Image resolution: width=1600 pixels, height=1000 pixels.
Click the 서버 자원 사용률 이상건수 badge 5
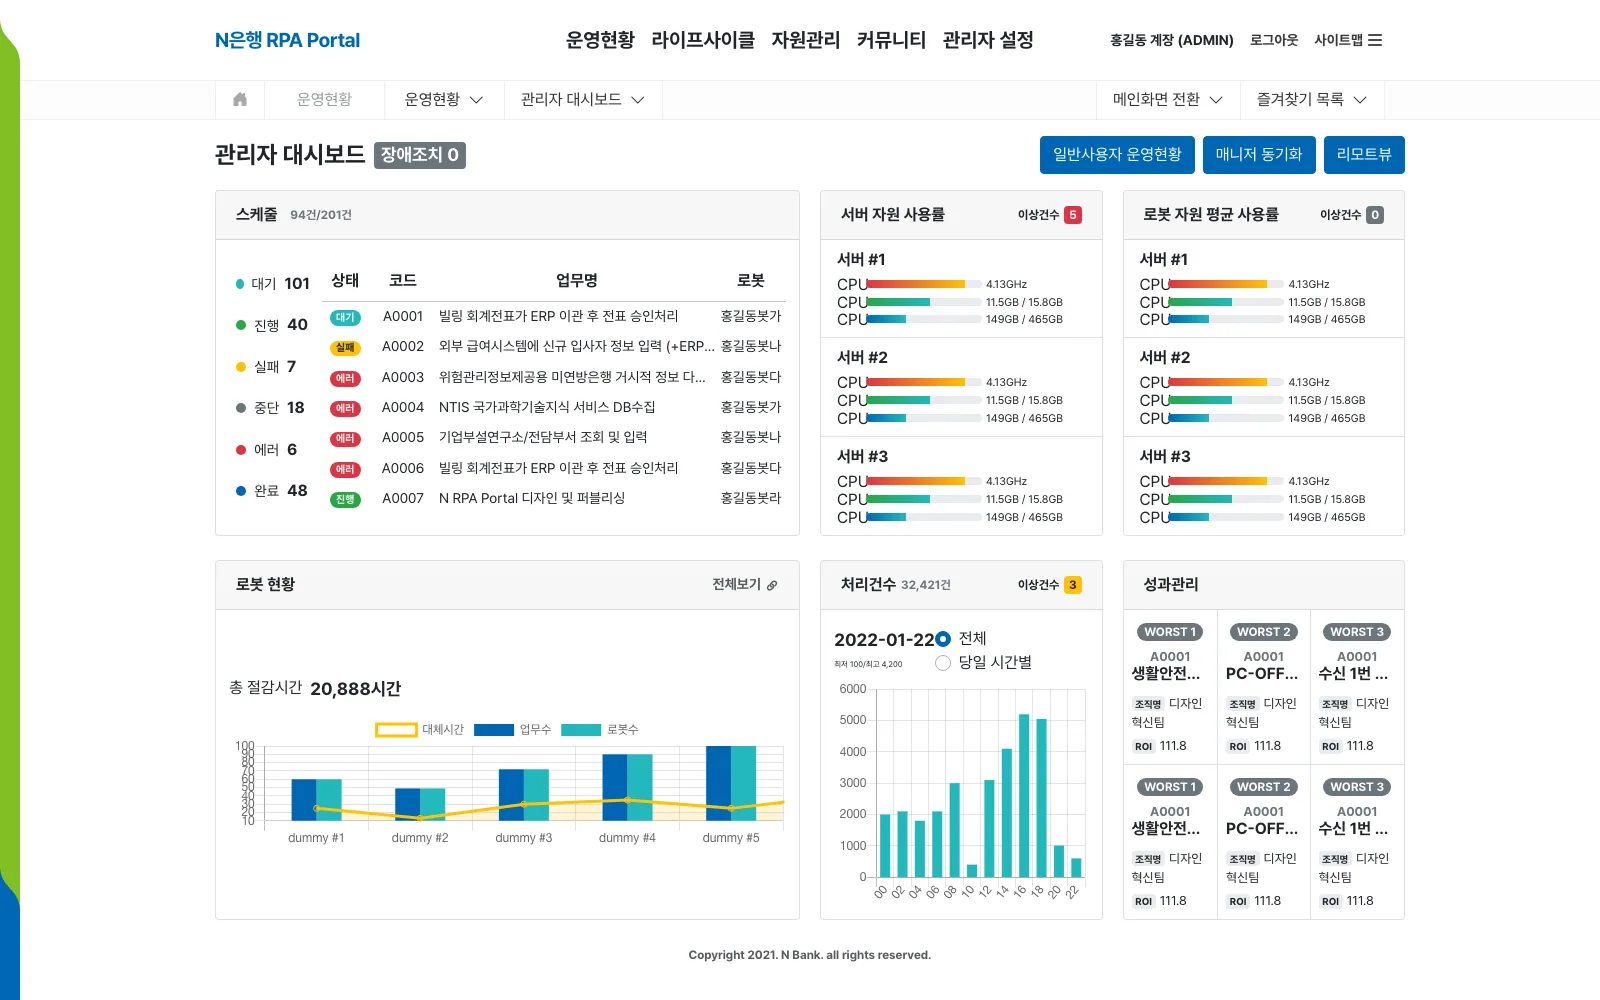tap(1073, 215)
